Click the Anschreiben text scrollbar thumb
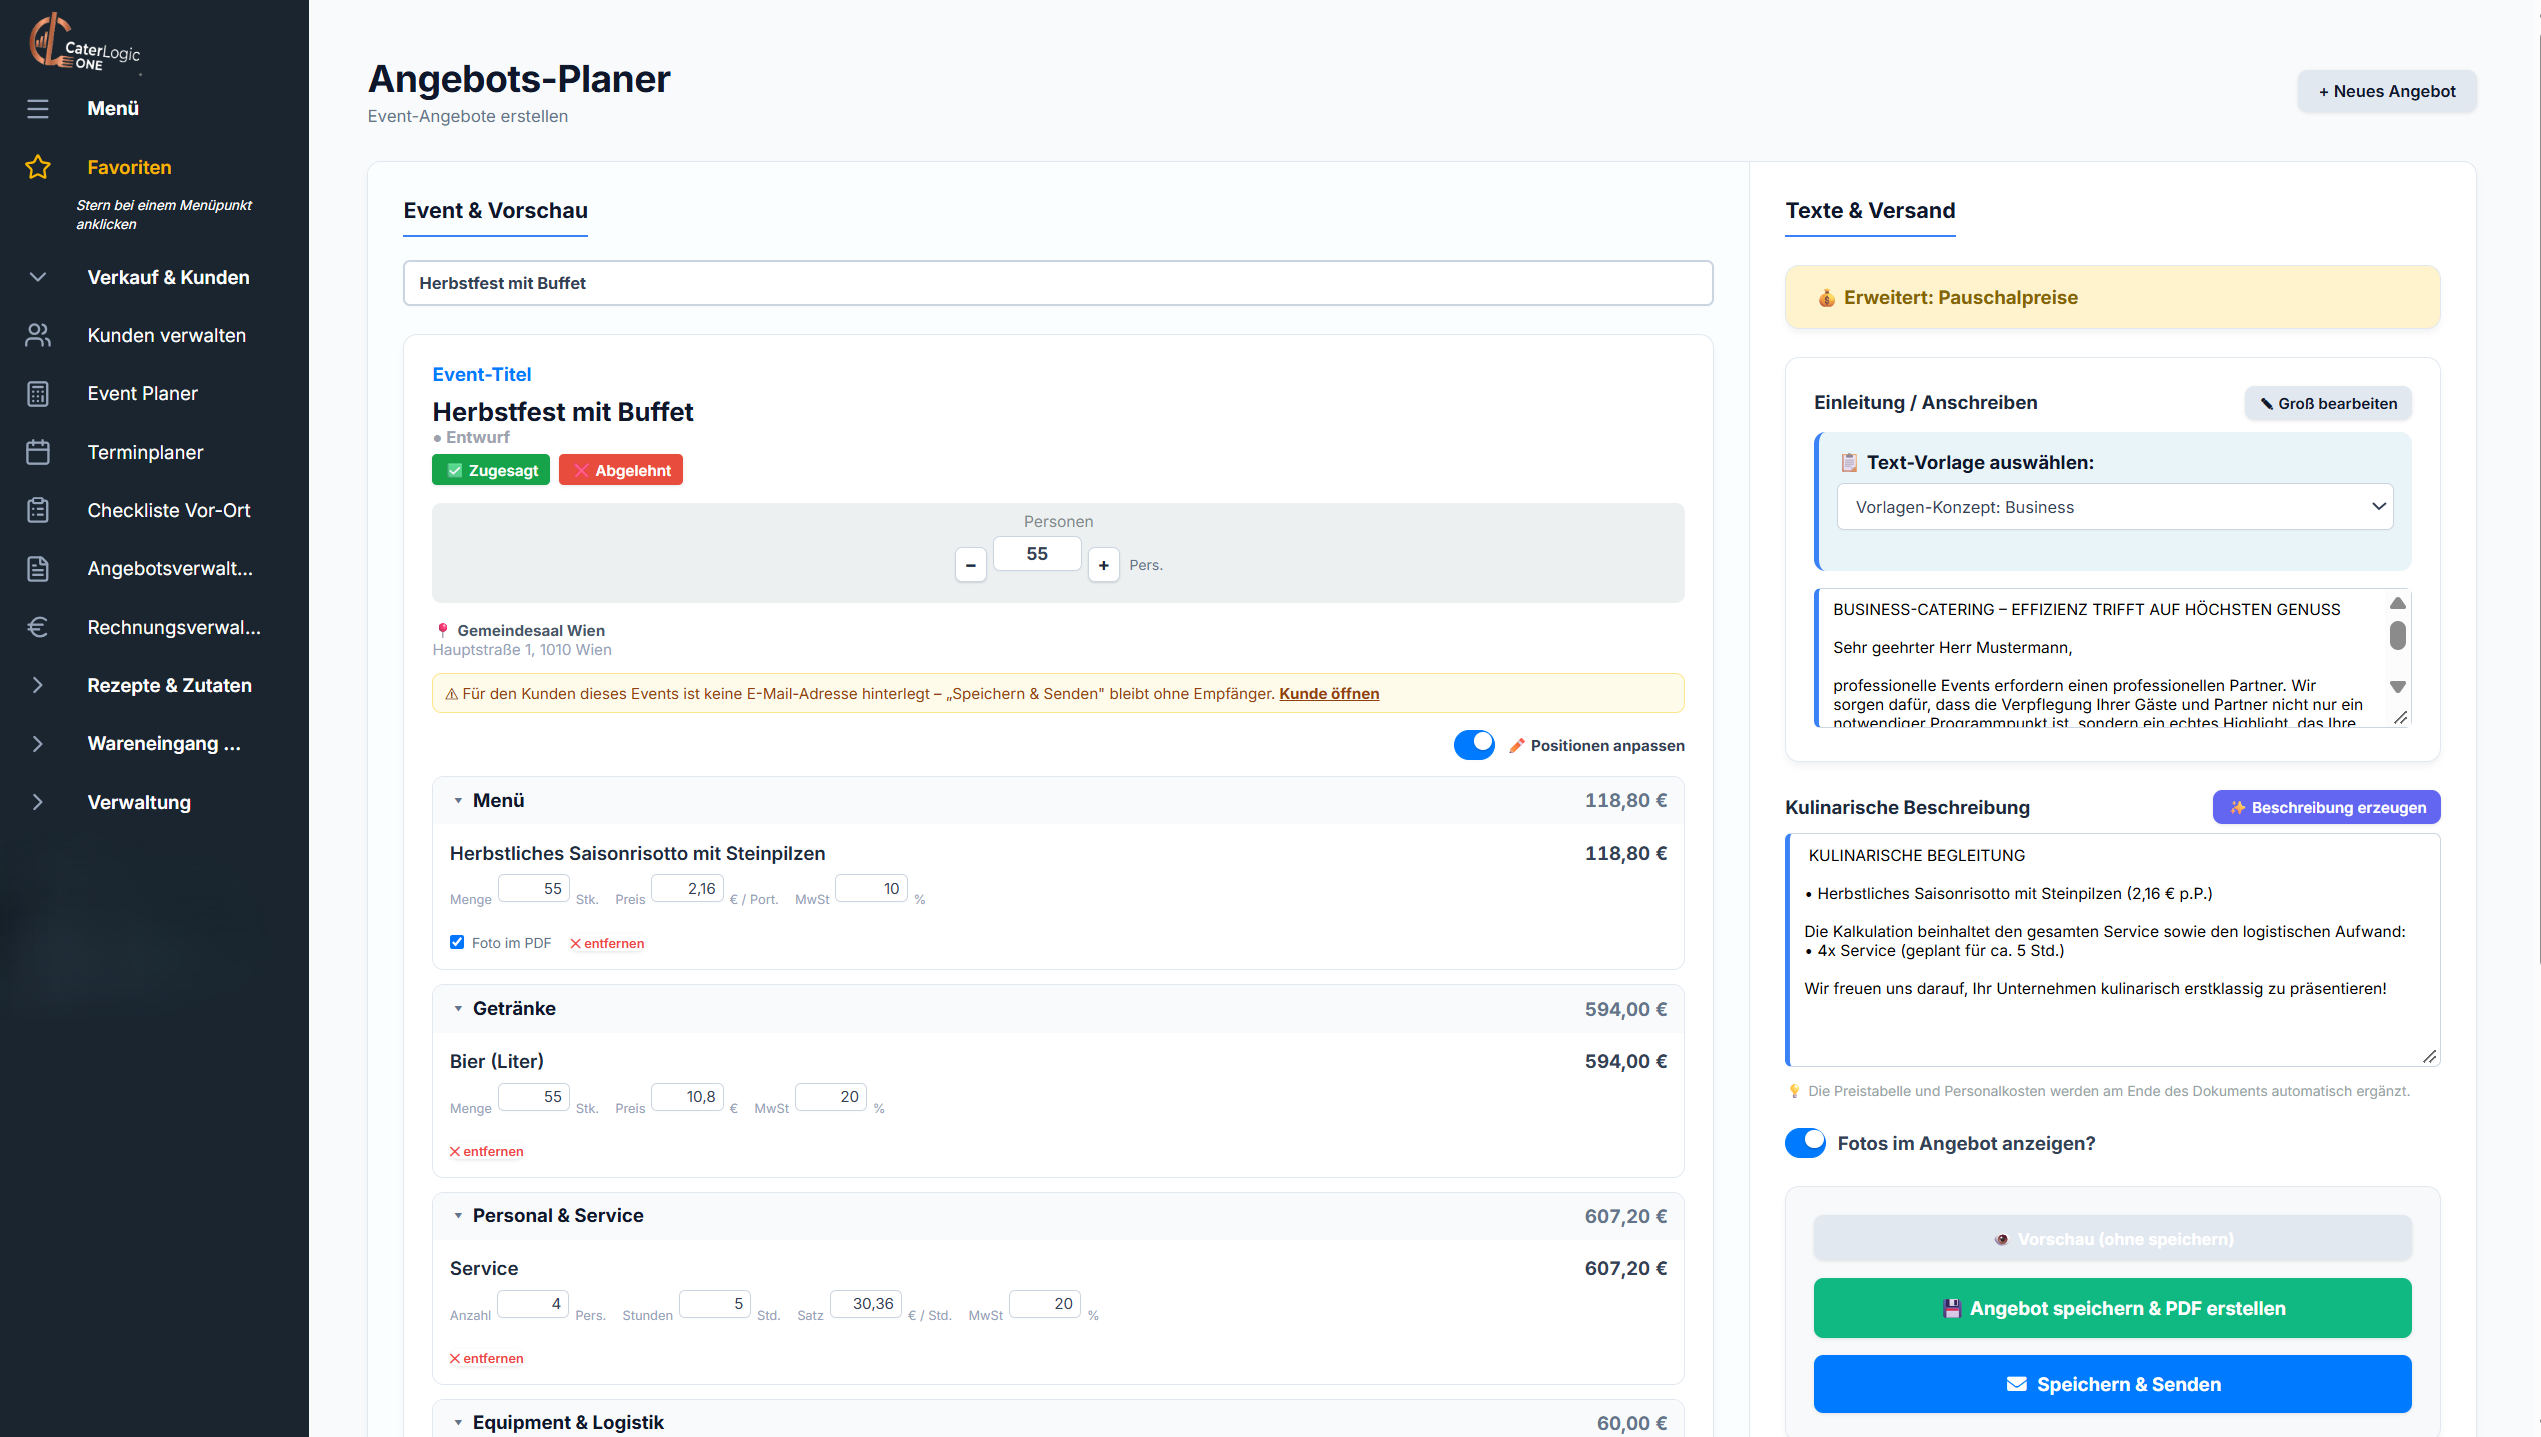 coord(2397,635)
